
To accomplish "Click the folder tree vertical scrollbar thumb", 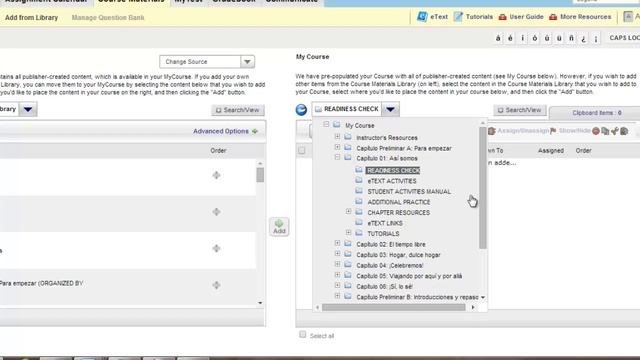I will (483, 187).
